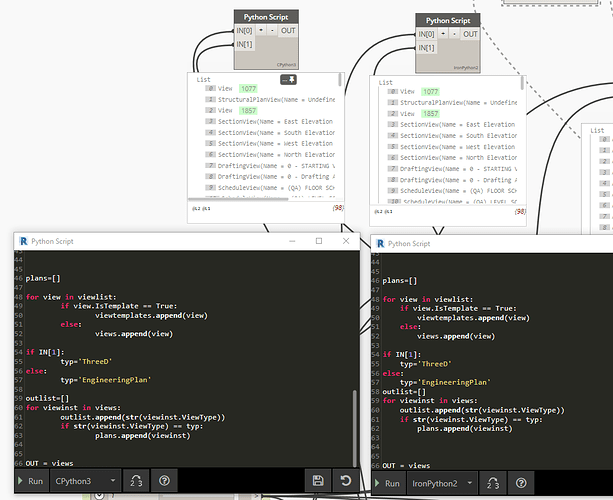Select 'North Elevation' SectionView row in left list
The height and width of the screenshot is (500, 613).
tap(271, 154)
